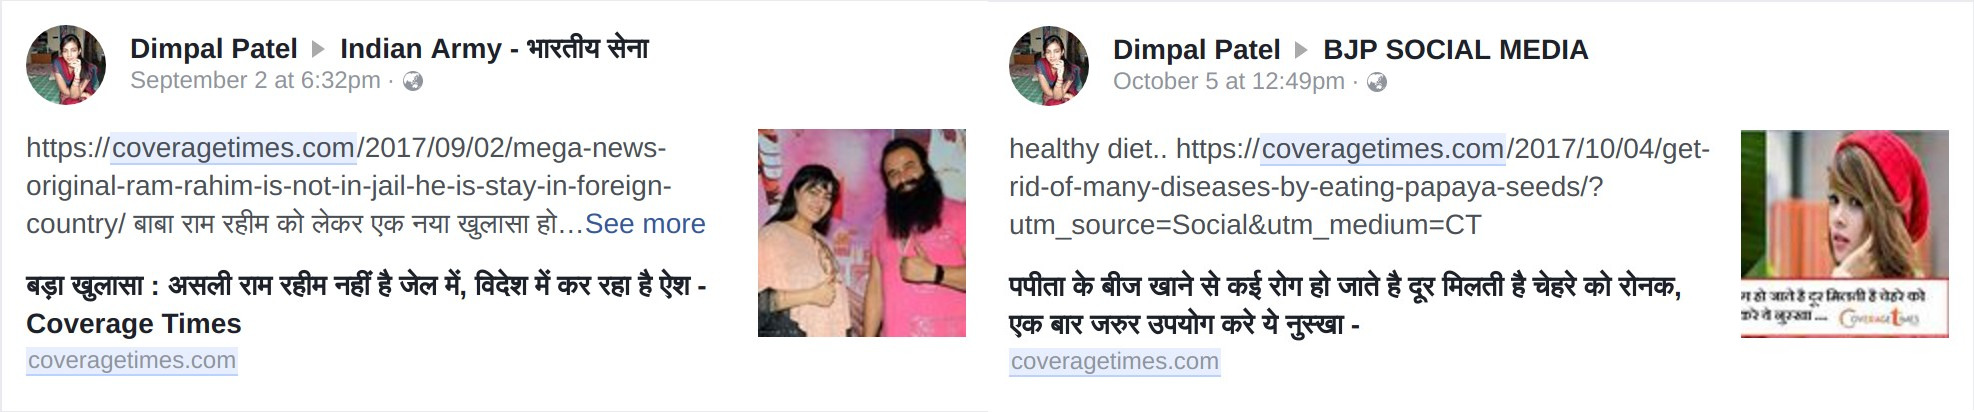This screenshot has width=1974, height=412.
Task: Click coveragetimes.com in the healthy diet URL
Action: pyautogui.click(x=1383, y=149)
